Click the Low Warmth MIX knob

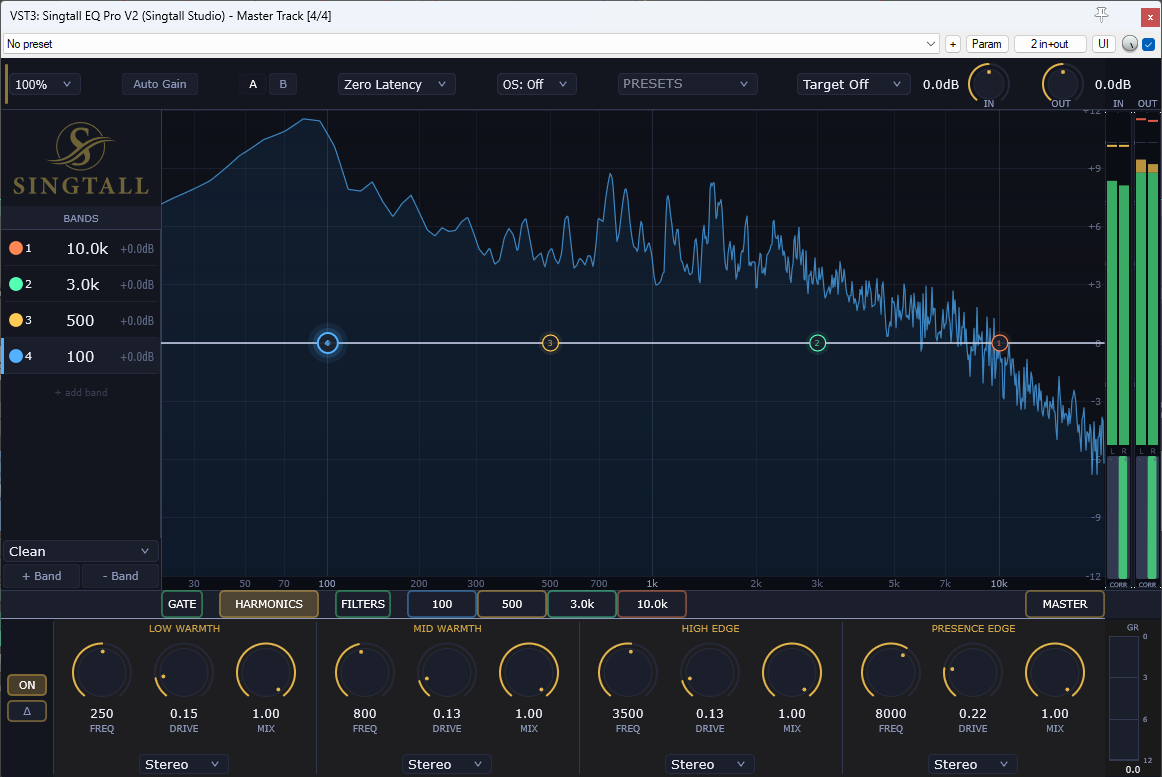pyautogui.click(x=266, y=672)
